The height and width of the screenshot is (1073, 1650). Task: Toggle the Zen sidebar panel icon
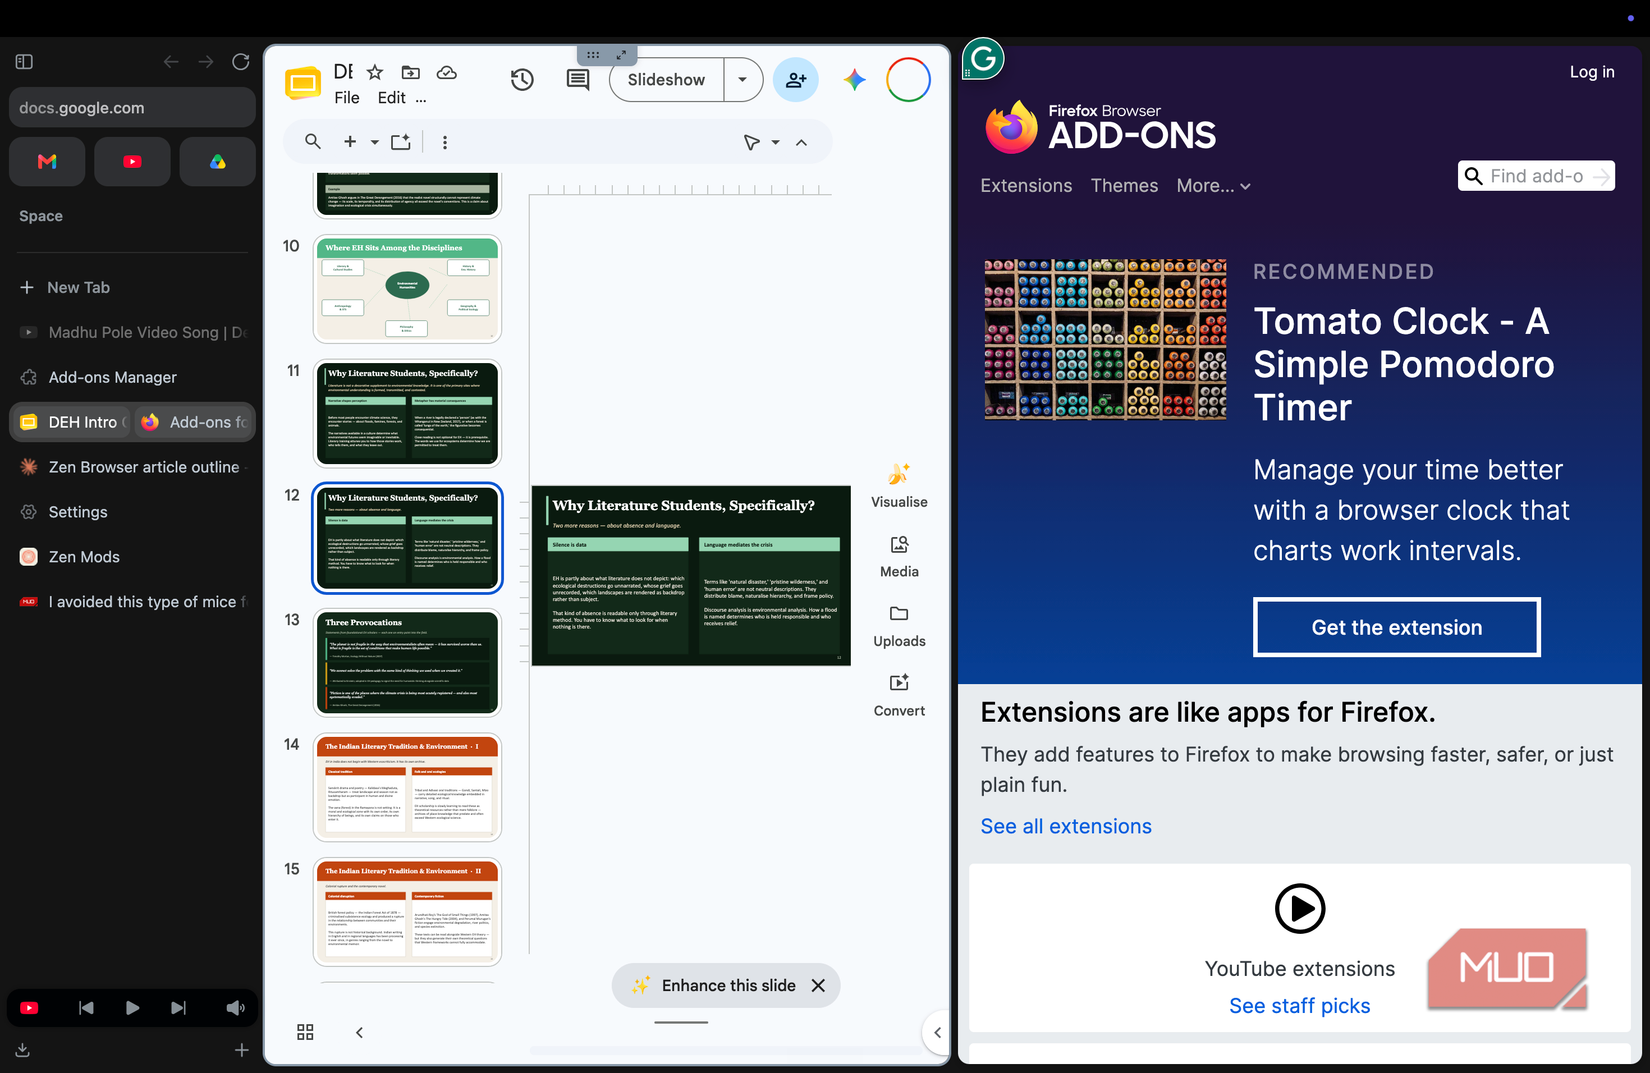point(25,62)
